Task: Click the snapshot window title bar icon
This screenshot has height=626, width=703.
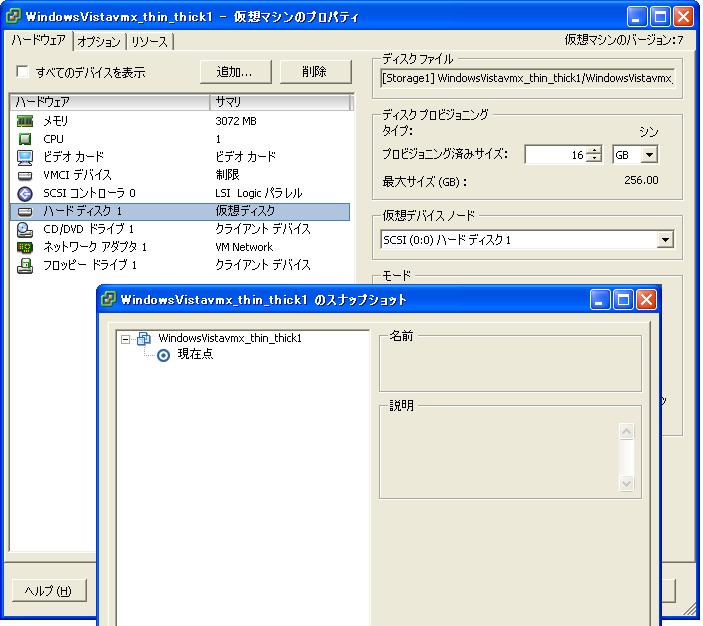Action: (x=108, y=299)
